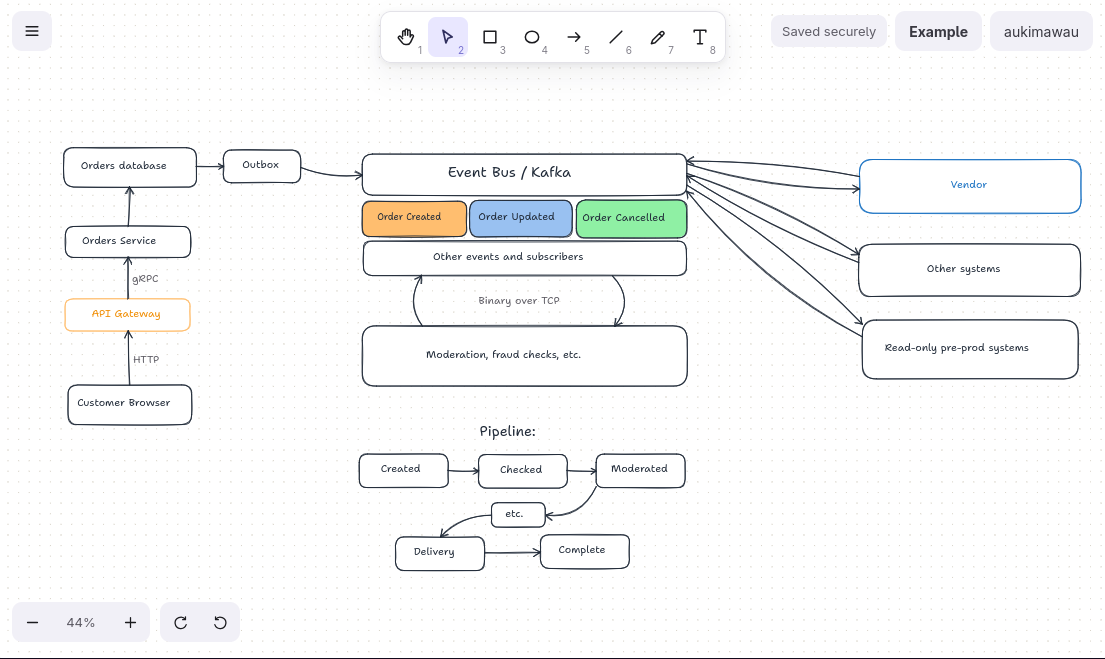Image resolution: width=1105 pixels, height=659 pixels.
Task: Select the etc. pipeline box
Action: (x=518, y=515)
